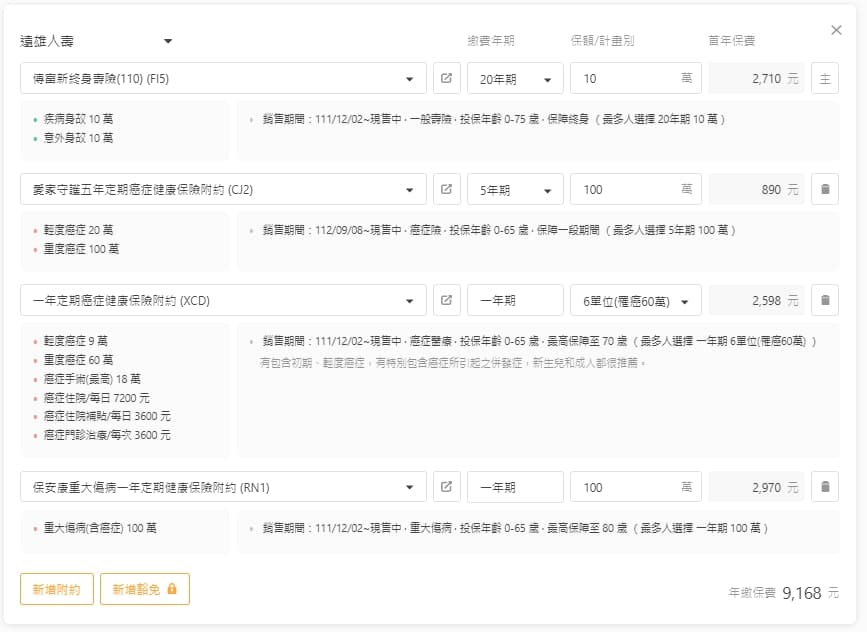The width and height of the screenshot is (867, 632).
Task: Click the coverage amount field showing 10
Action: pyautogui.click(x=625, y=79)
